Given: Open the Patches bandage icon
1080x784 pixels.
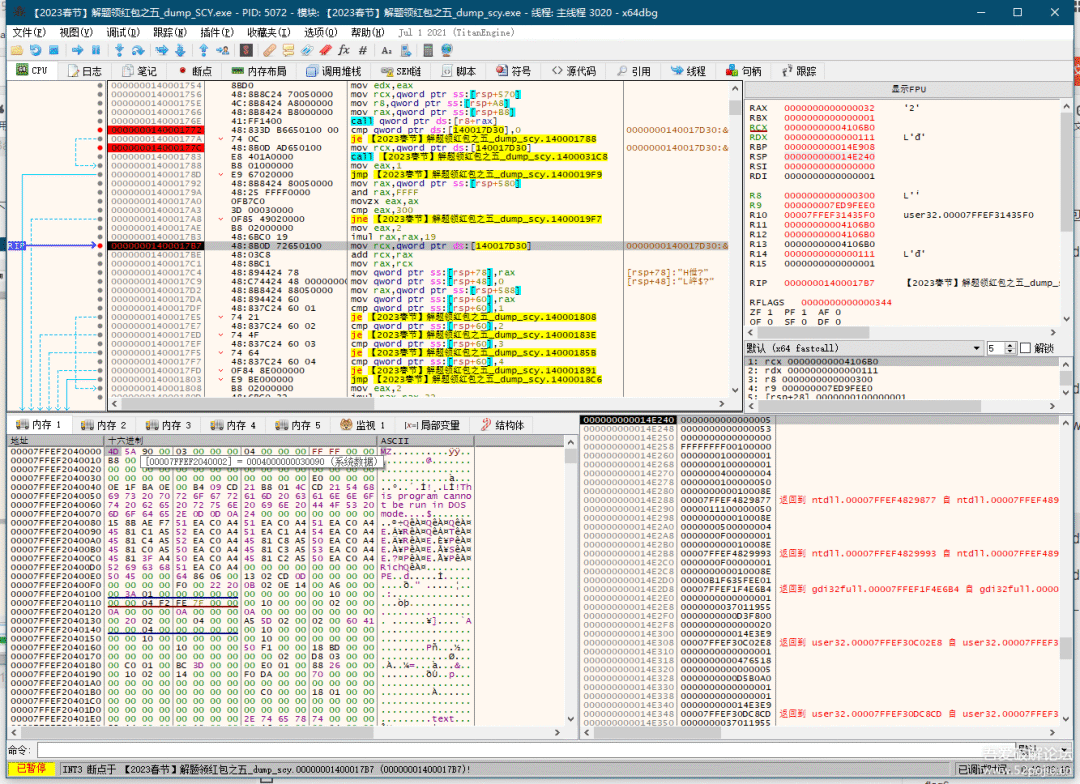Looking at the screenshot, I should click(x=269, y=50).
